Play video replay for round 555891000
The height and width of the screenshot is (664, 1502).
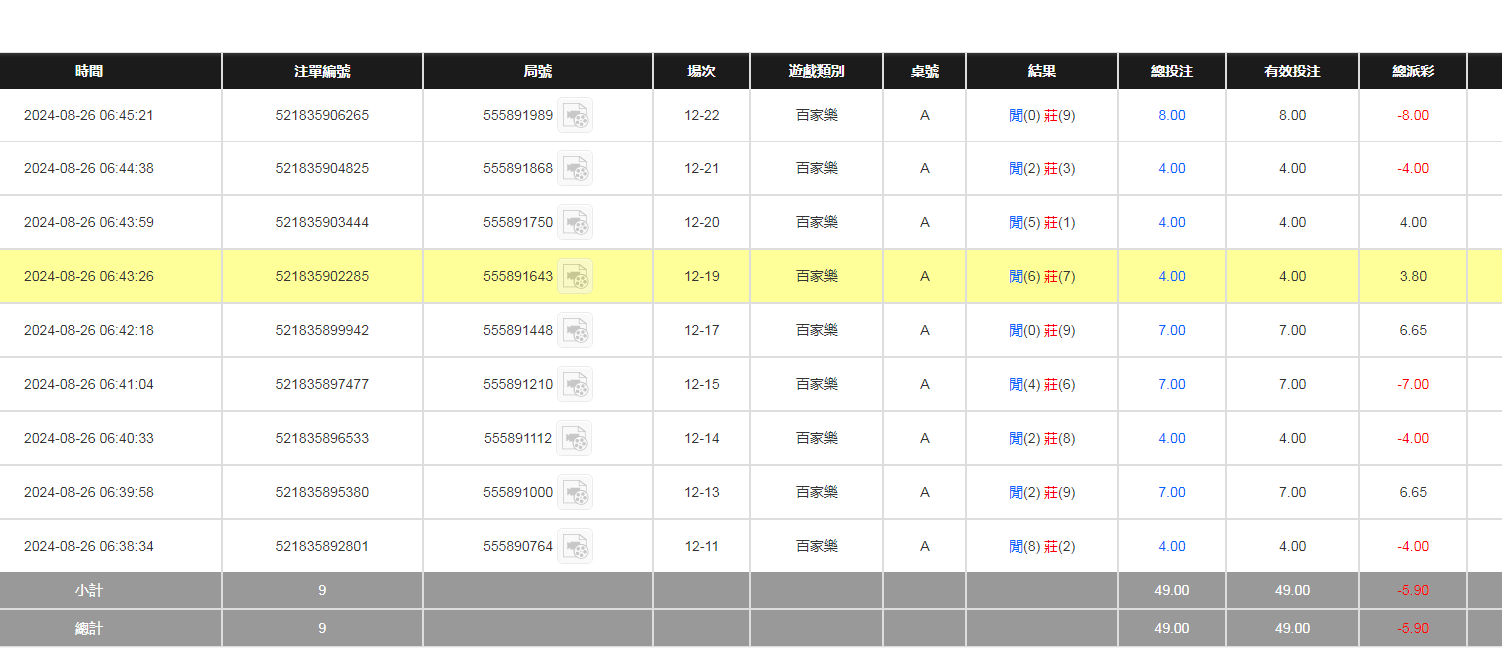click(575, 493)
